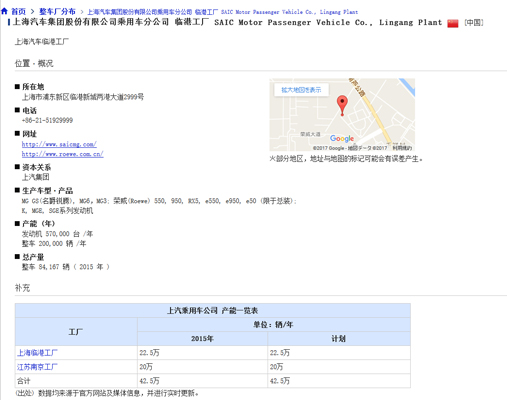Click the red map location pin
Screen dimensions: 507x400
[342, 105]
